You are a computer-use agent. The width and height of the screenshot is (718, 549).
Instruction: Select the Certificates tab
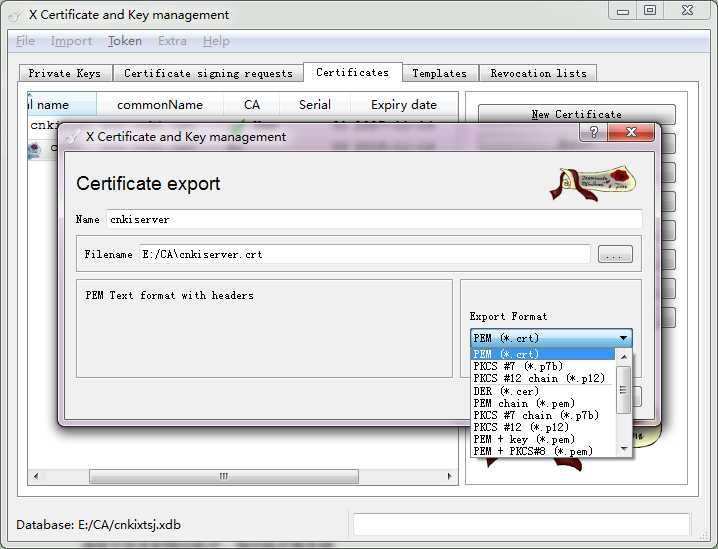(x=353, y=72)
